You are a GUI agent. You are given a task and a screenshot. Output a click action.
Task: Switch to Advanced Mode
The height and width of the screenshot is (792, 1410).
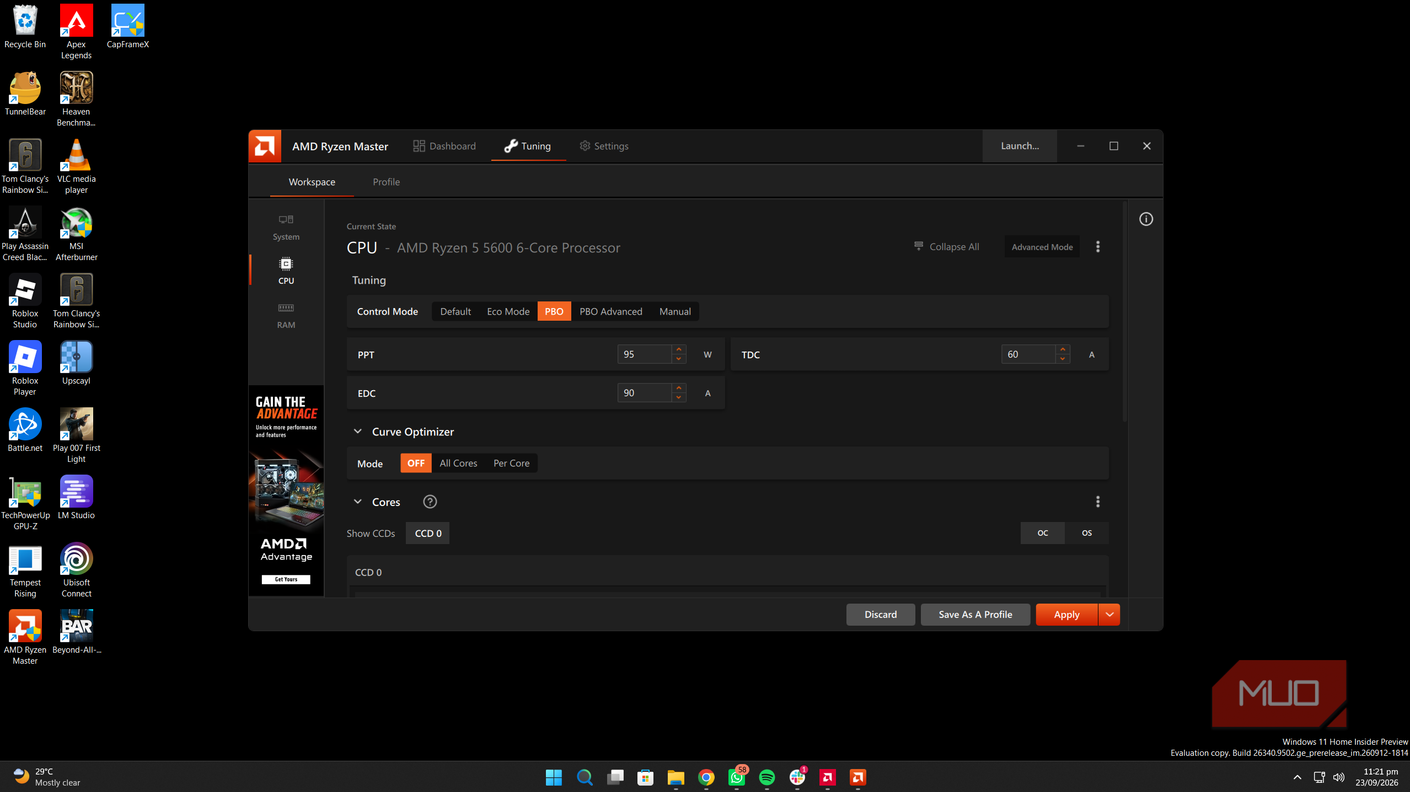(1042, 247)
